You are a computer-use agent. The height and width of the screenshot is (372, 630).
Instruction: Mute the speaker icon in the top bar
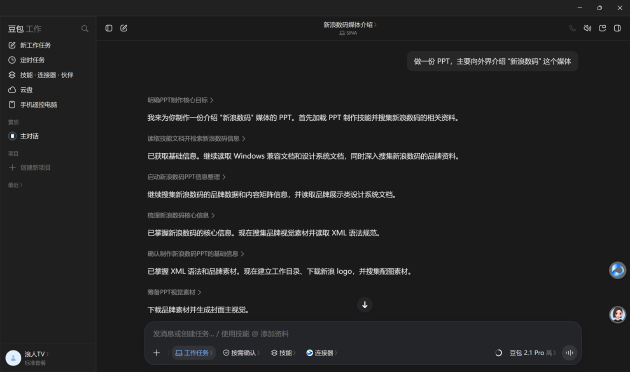(587, 28)
